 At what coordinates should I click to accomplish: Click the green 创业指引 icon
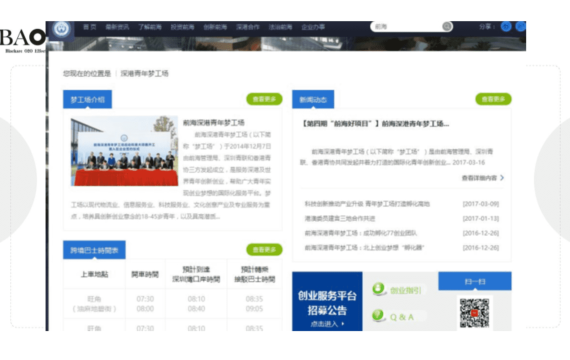pos(378,289)
